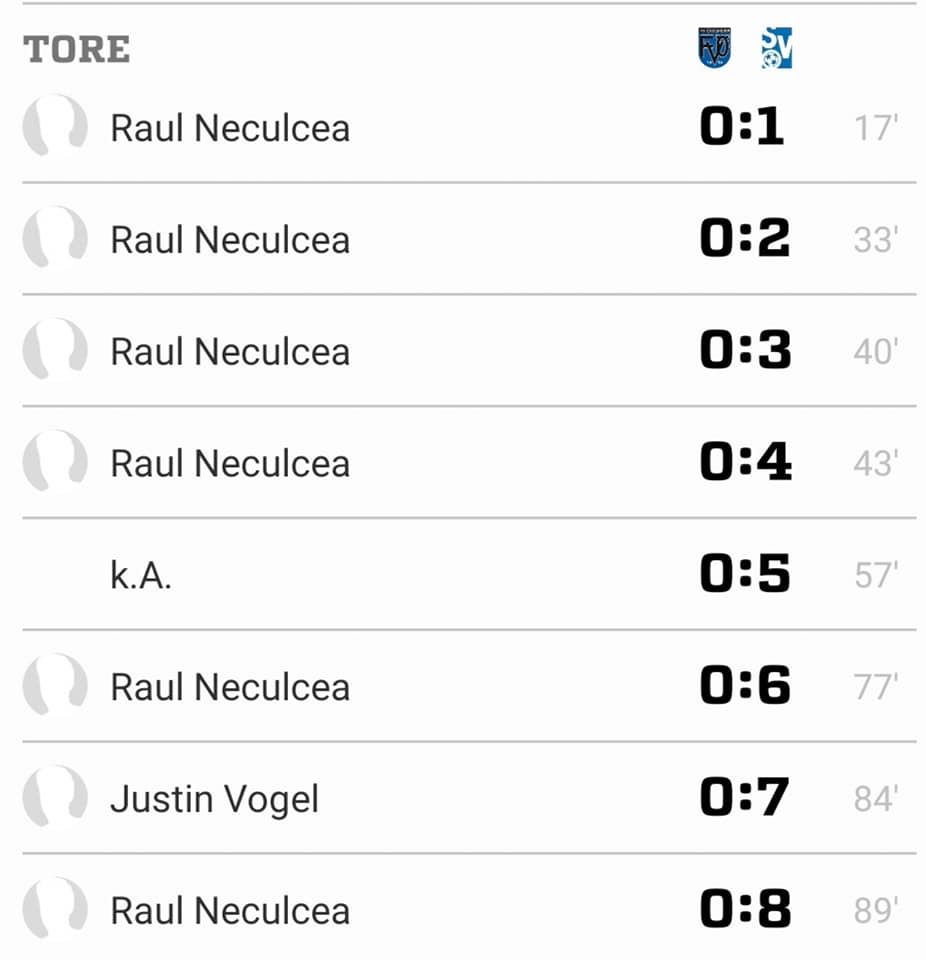926x960 pixels.
Task: Select the 33' minute marker
Action: point(876,239)
